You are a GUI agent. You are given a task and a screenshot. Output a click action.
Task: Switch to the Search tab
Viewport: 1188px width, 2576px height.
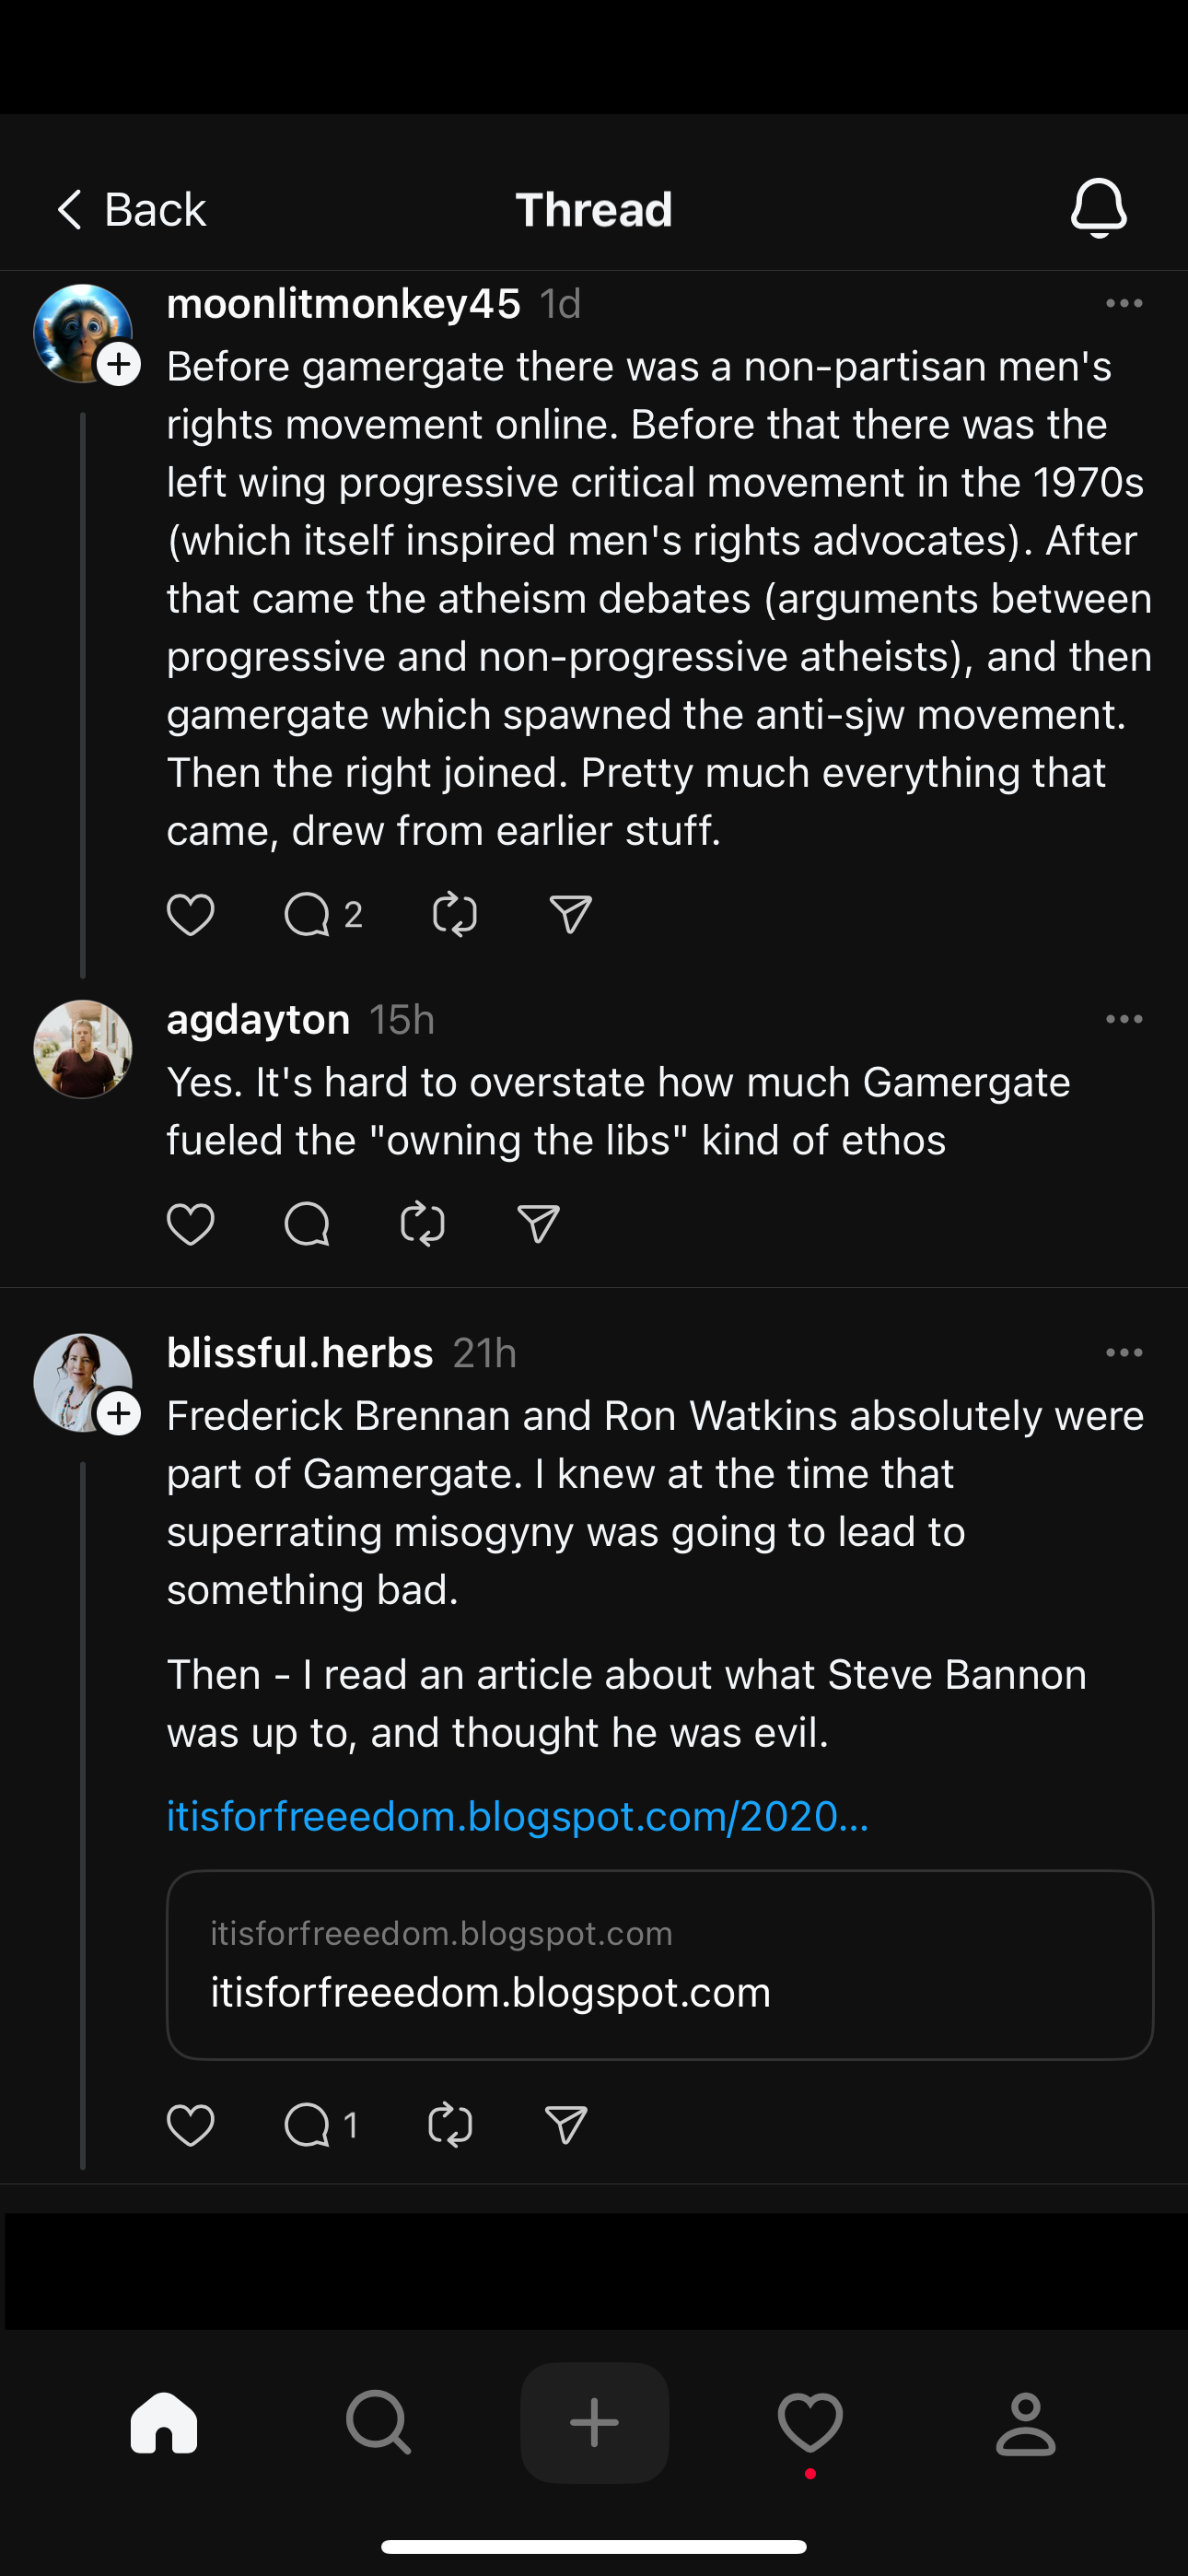tap(378, 2423)
